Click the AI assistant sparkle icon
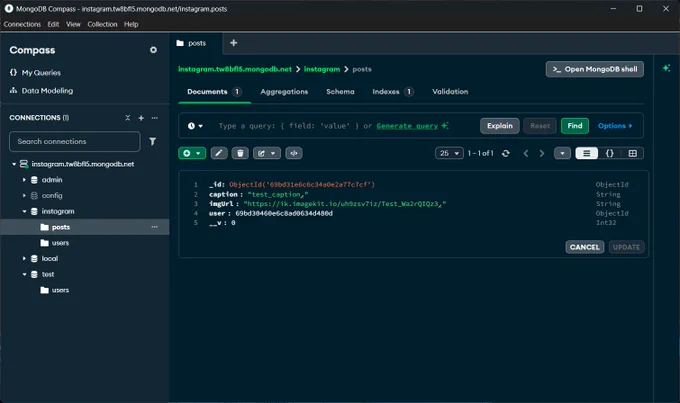Image resolution: width=680 pixels, height=403 pixels. click(667, 68)
